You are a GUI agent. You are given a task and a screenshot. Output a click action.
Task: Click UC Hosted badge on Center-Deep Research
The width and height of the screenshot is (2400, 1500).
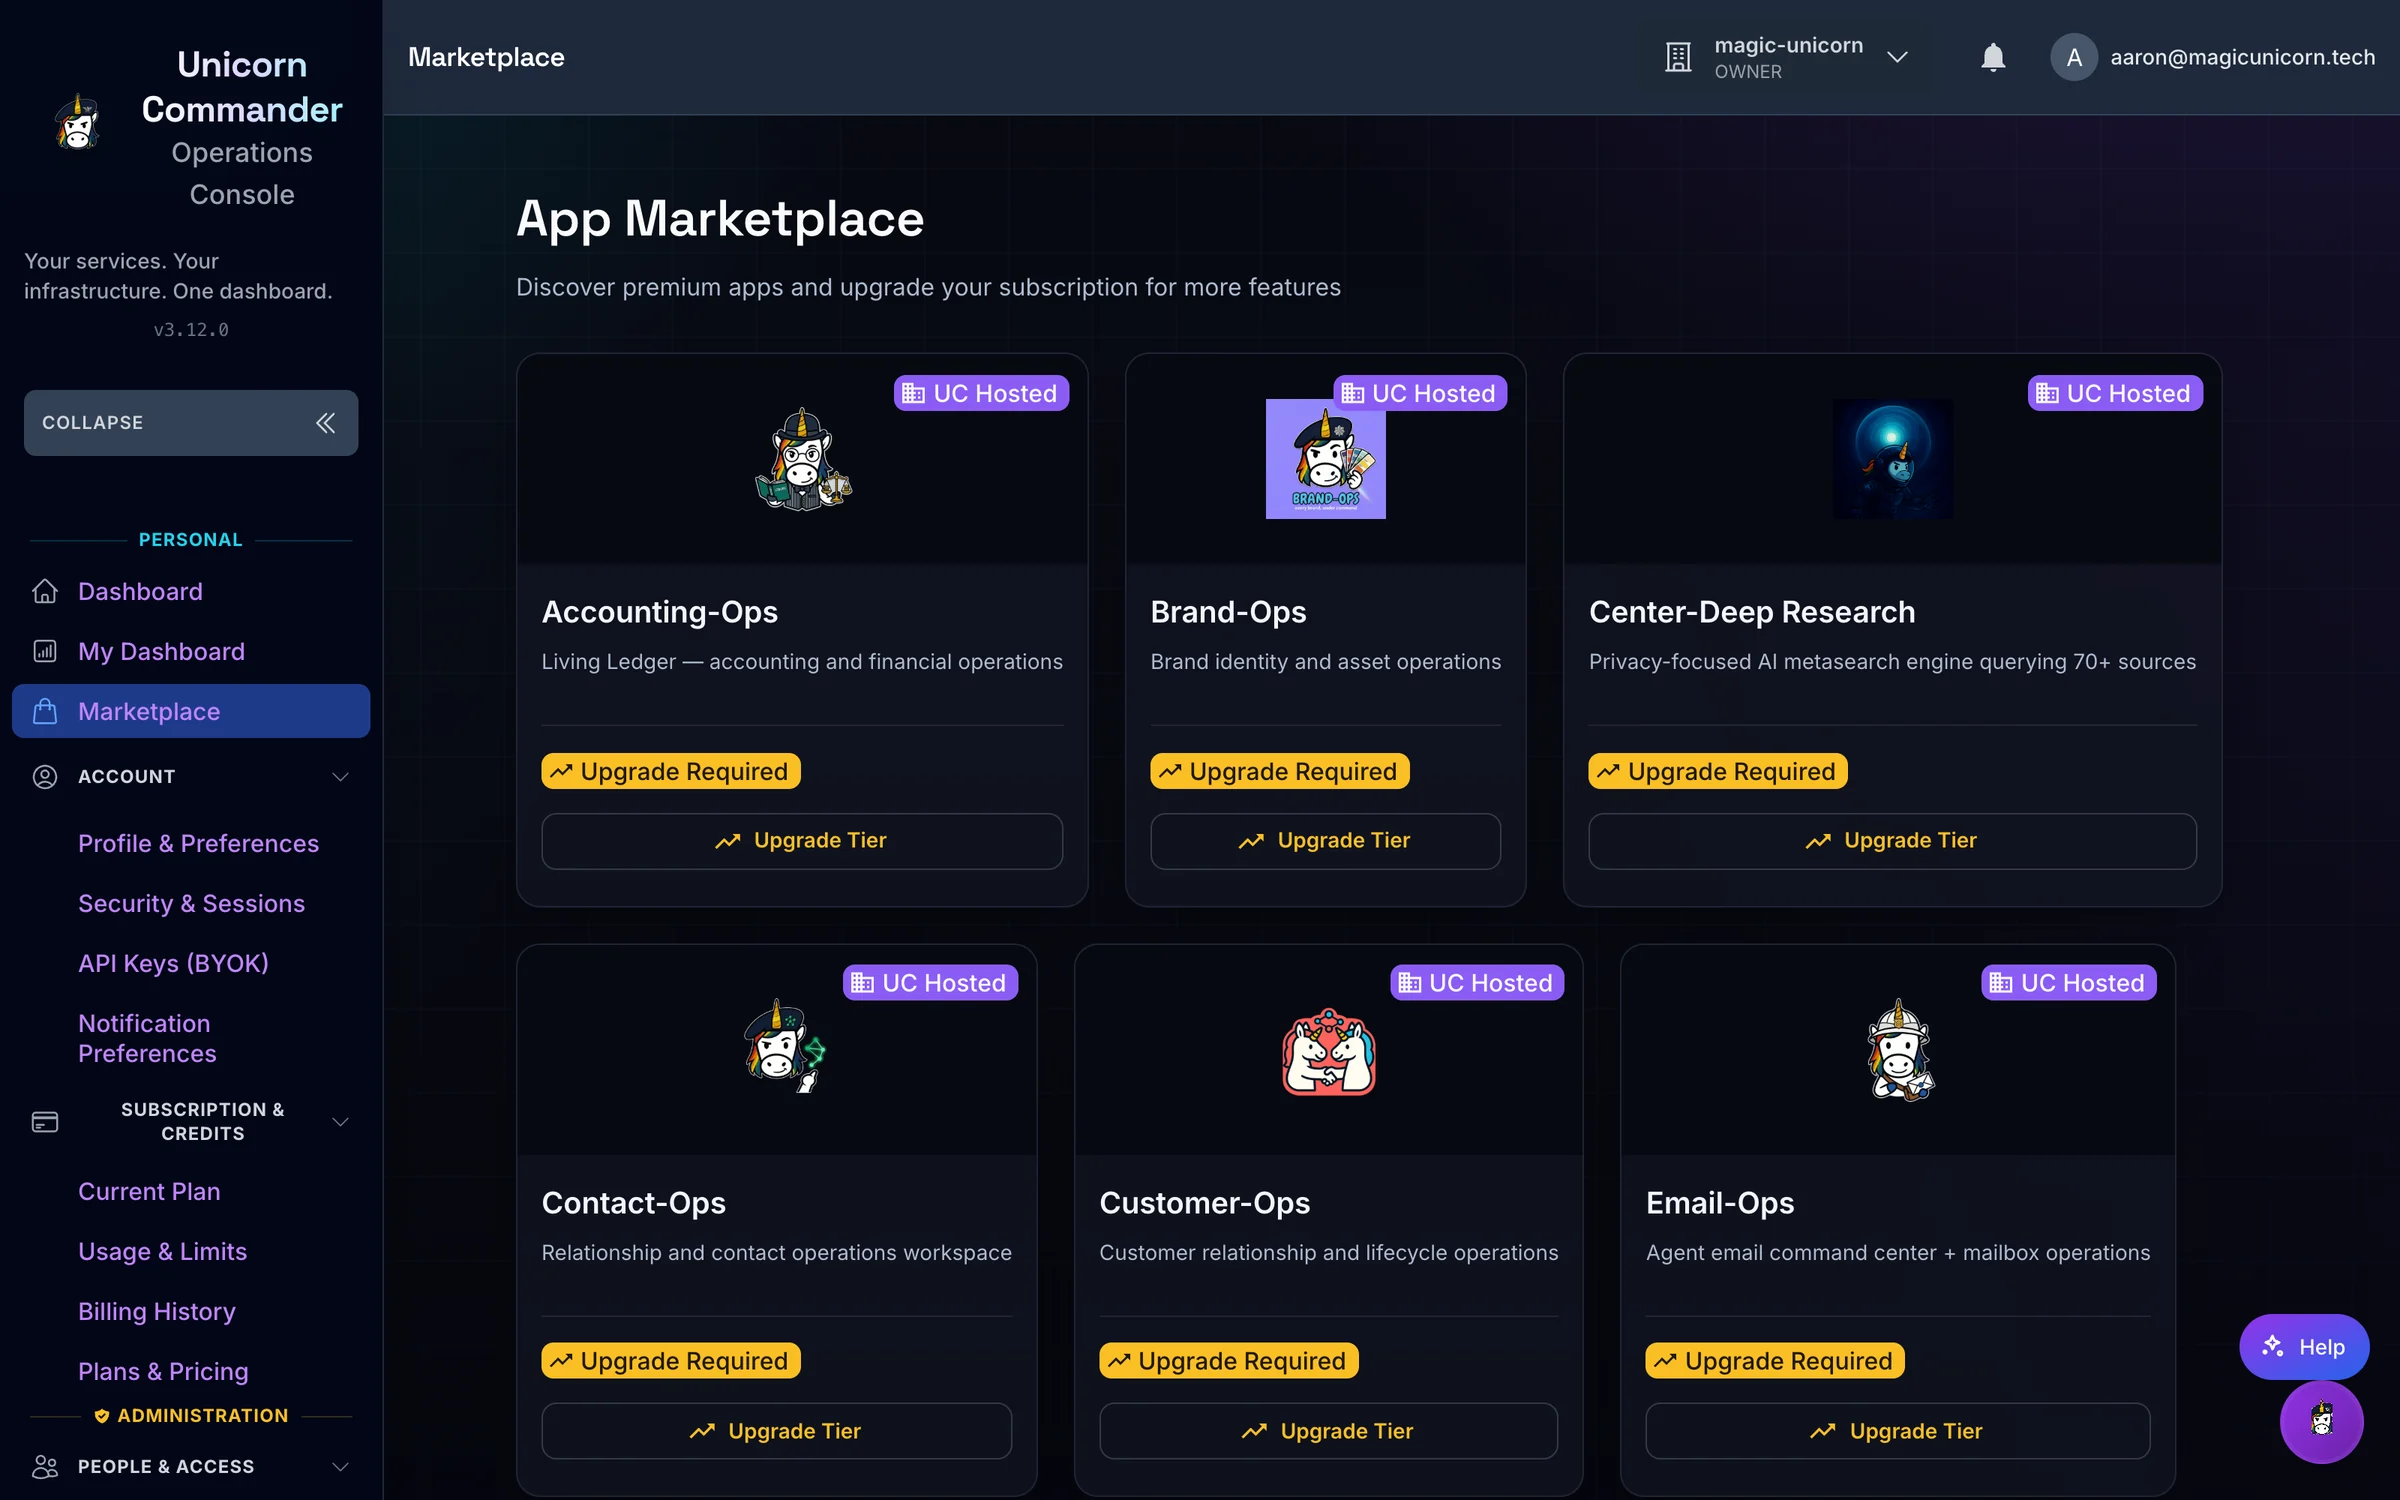coord(2115,393)
